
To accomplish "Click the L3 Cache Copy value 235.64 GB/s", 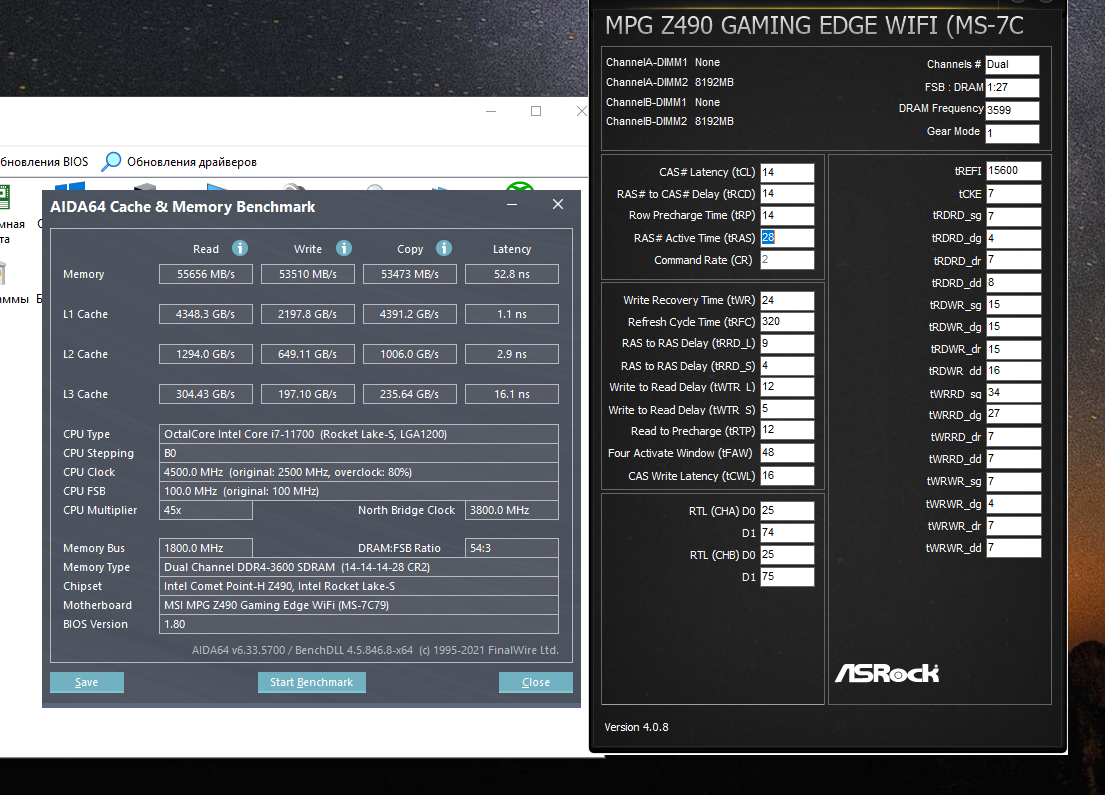I will click(x=409, y=395).
